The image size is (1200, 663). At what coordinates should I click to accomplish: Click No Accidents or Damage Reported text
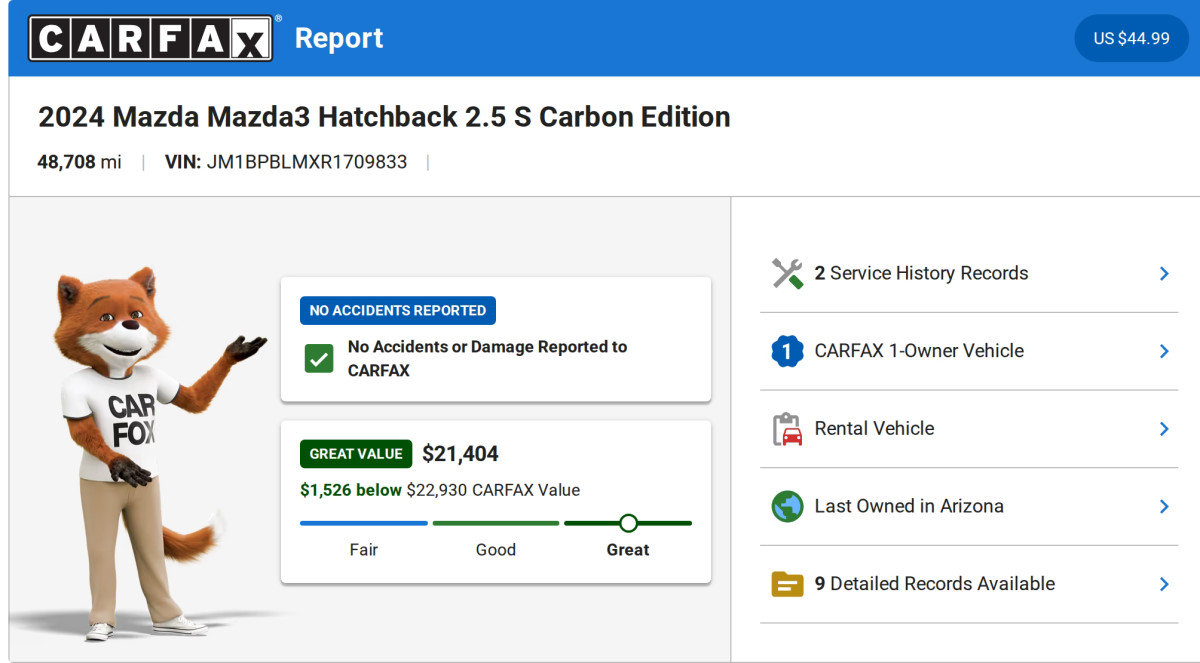tap(487, 358)
